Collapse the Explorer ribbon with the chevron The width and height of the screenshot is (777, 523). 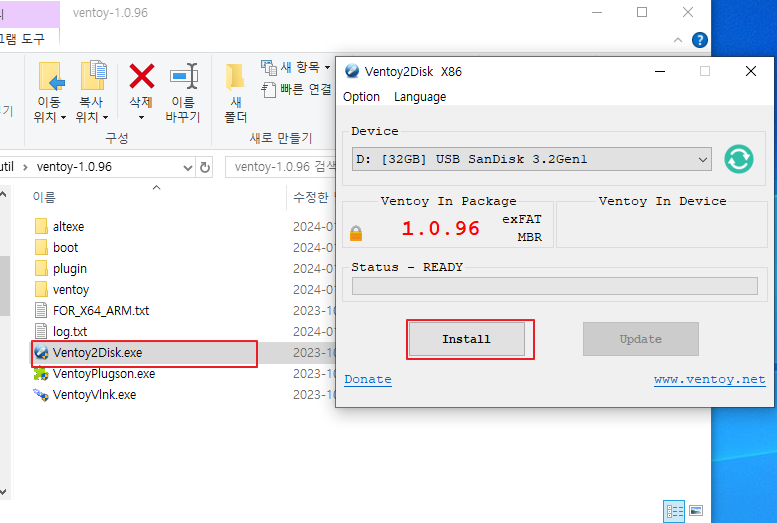coord(678,40)
